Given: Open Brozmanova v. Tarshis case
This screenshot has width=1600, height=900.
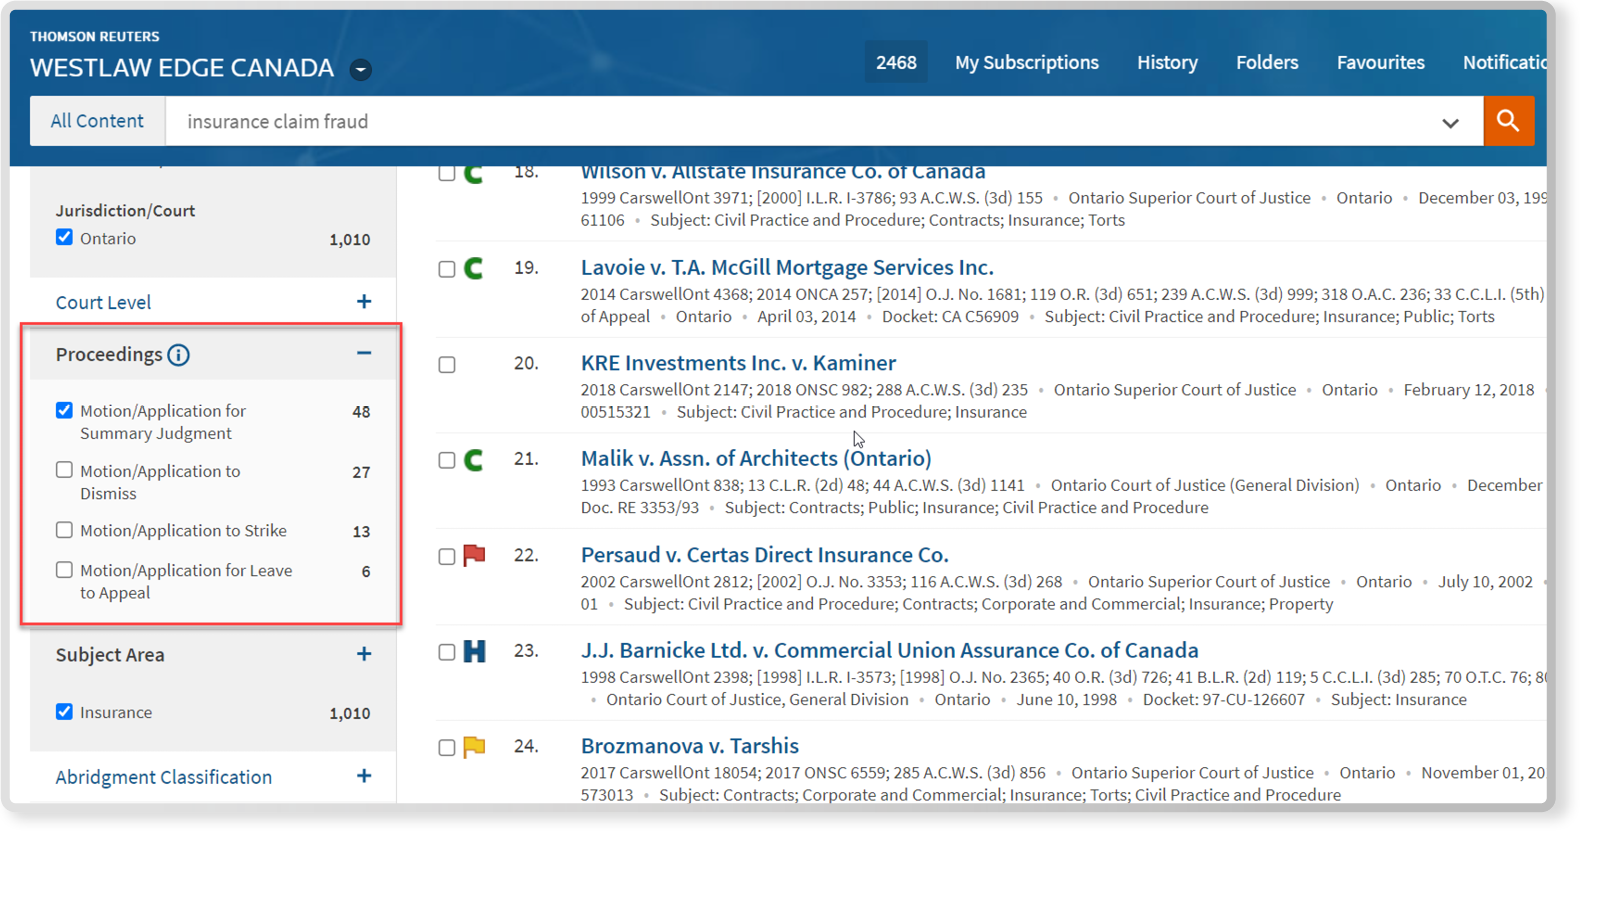Looking at the screenshot, I should (x=689, y=746).
